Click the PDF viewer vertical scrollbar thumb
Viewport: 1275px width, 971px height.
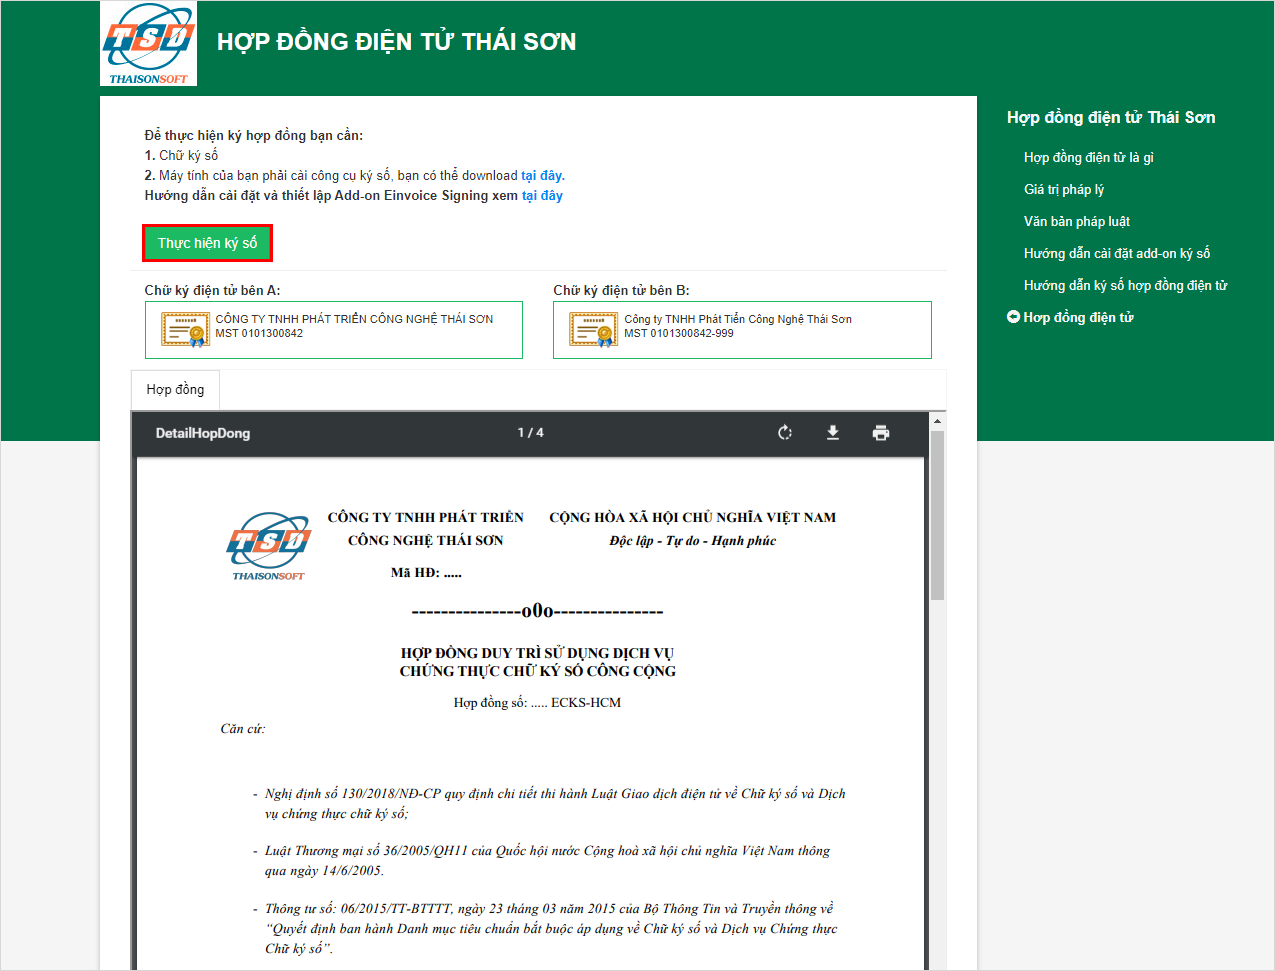pyautogui.click(x=937, y=515)
